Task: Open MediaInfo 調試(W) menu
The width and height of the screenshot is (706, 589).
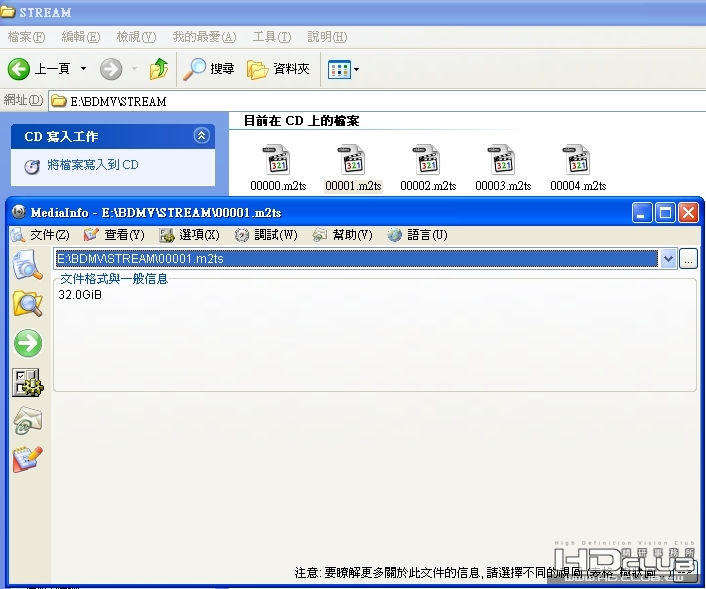Action: click(266, 235)
